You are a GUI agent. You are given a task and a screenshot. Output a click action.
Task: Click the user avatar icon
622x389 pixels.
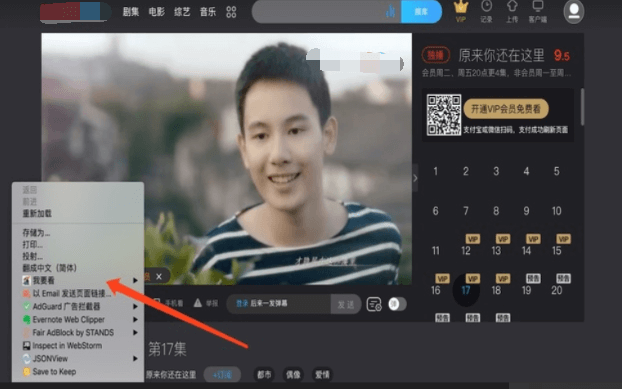(574, 11)
